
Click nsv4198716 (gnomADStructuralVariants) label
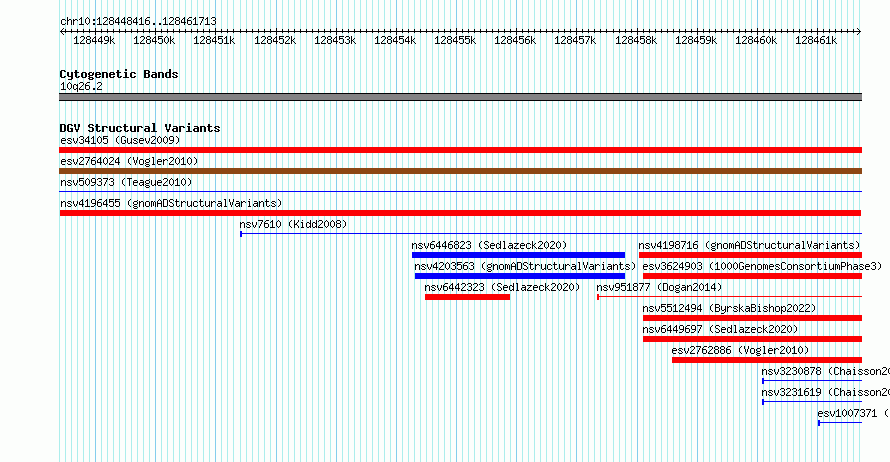749,245
